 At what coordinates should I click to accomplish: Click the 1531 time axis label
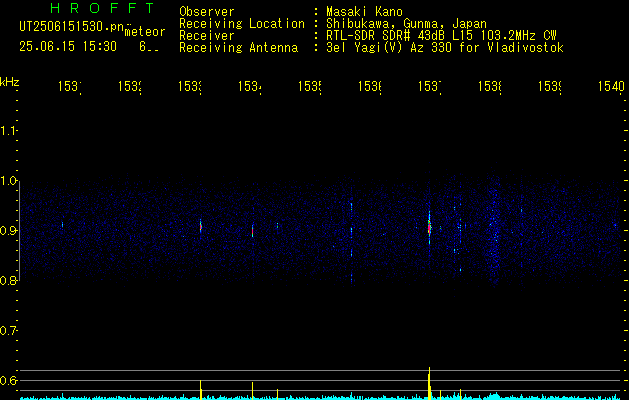[70, 86]
